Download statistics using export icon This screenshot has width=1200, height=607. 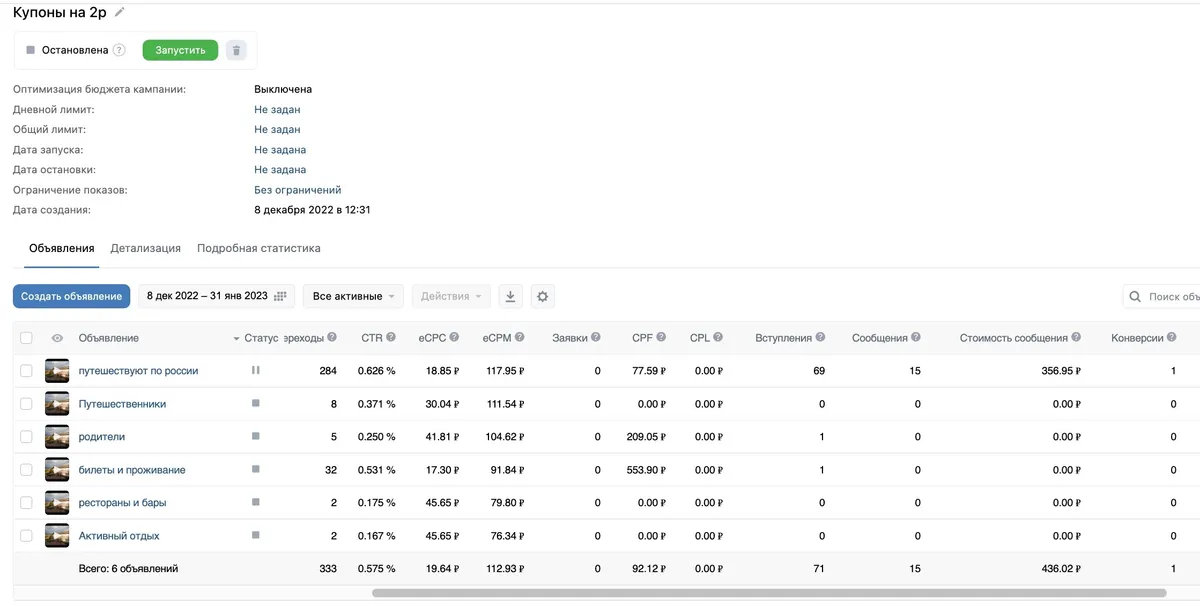point(510,296)
